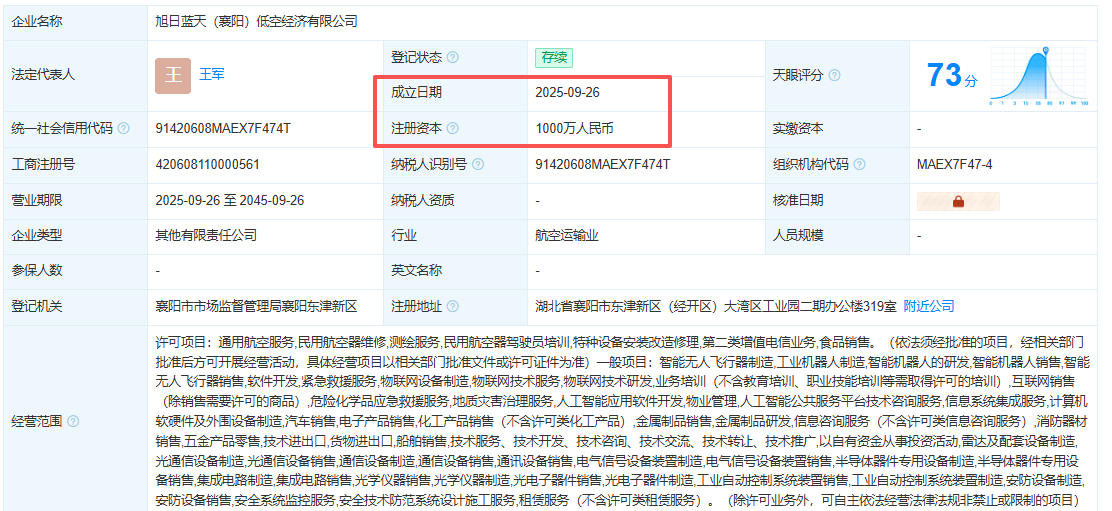Click the 营业期限 label cell
This screenshot has width=1112, height=511.
[x=75, y=201]
